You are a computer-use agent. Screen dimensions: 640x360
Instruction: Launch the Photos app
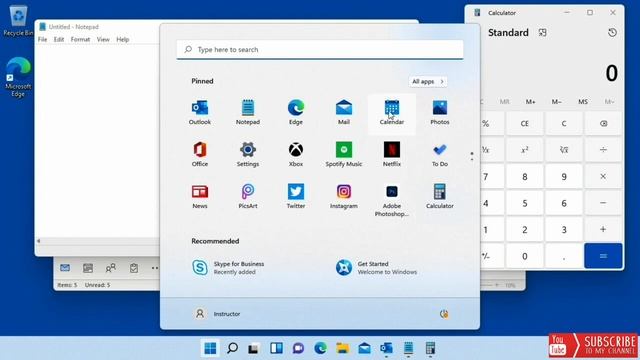pyautogui.click(x=440, y=113)
